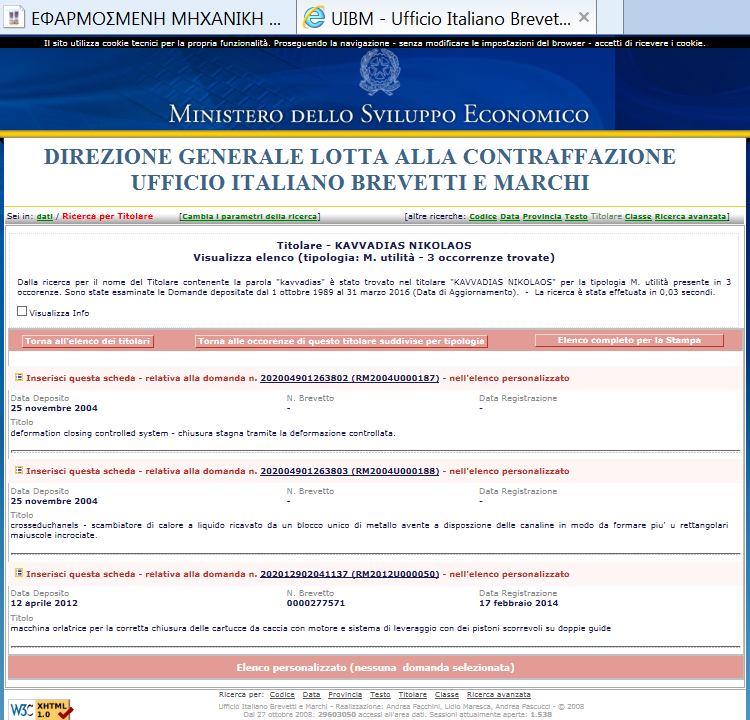The height and width of the screenshot is (720, 750).
Task: Click the macchina orlatrice title text
Action: 310,628
